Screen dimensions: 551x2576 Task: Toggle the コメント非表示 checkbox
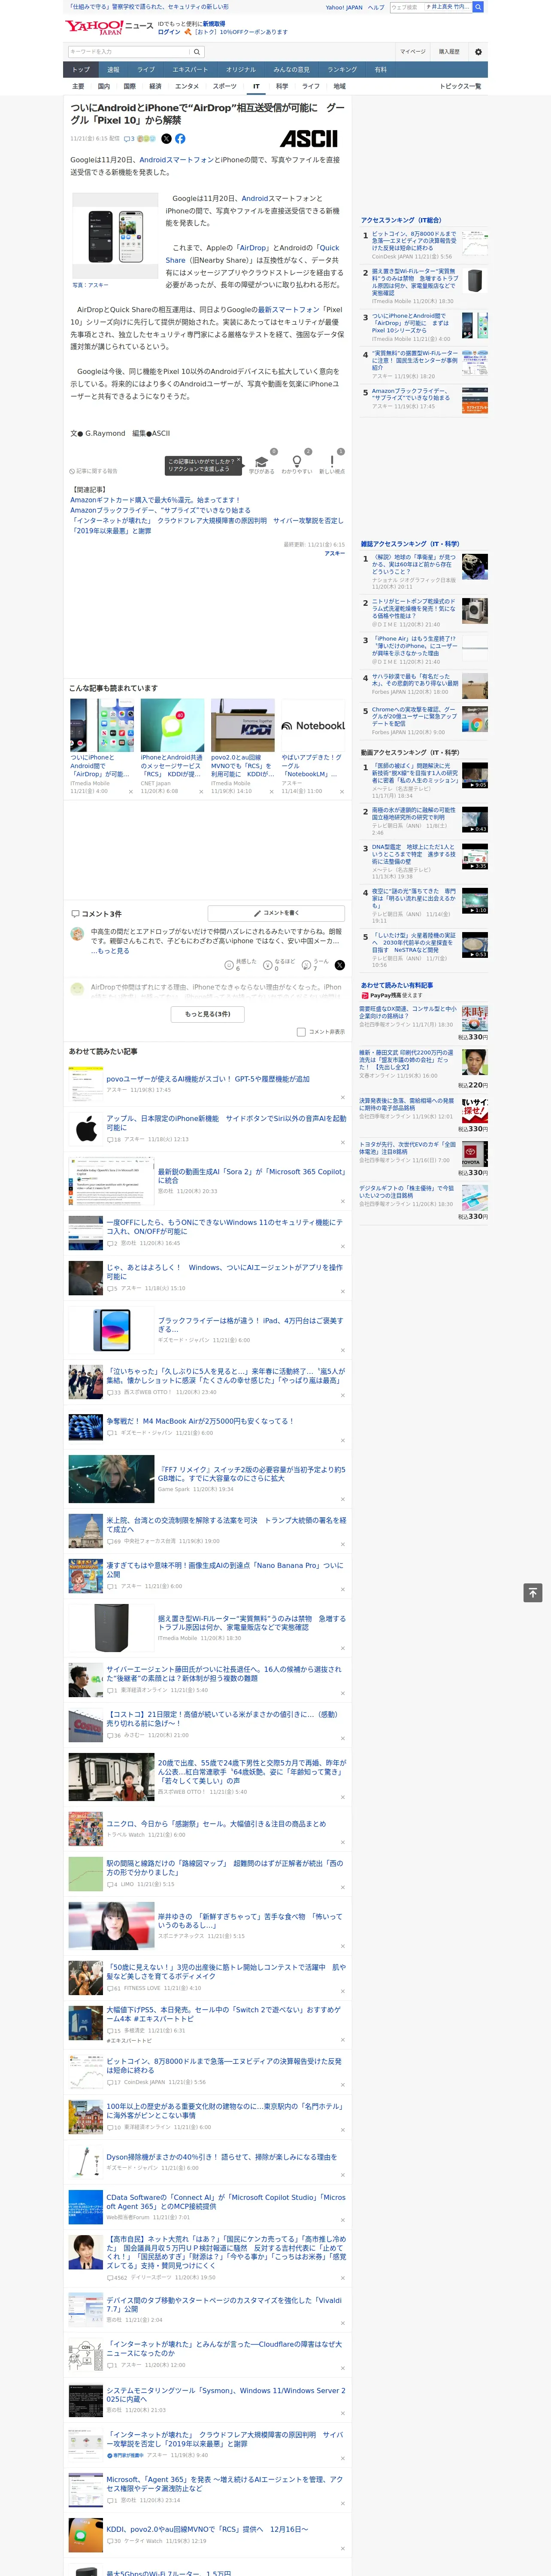click(301, 1032)
